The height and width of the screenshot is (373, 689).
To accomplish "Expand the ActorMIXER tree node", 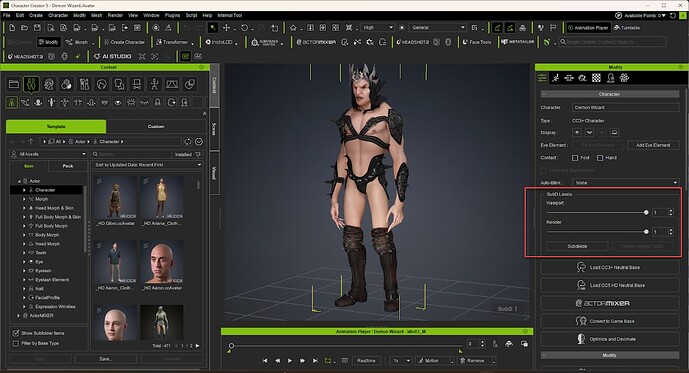I will [18, 315].
